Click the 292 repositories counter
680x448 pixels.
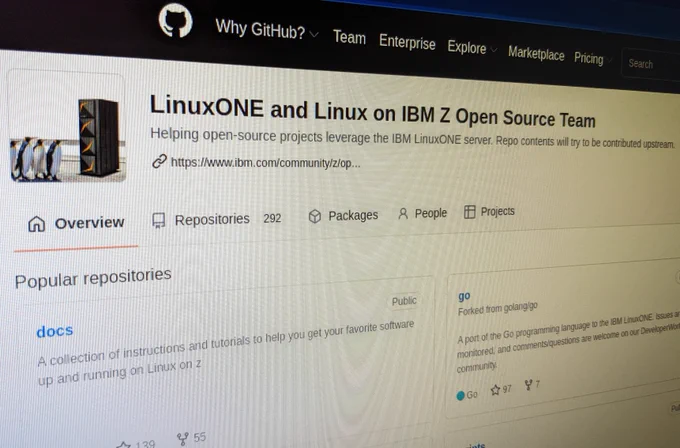(272, 218)
